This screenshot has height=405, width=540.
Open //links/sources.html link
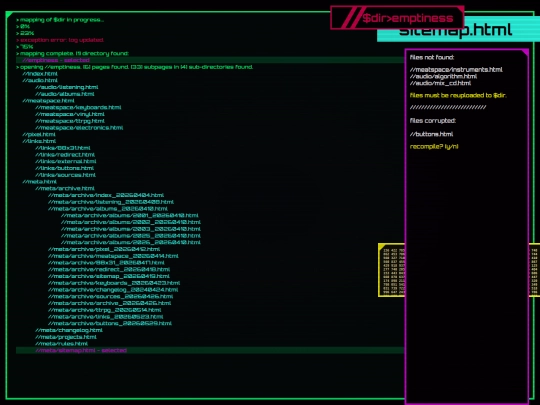click(x=65, y=175)
